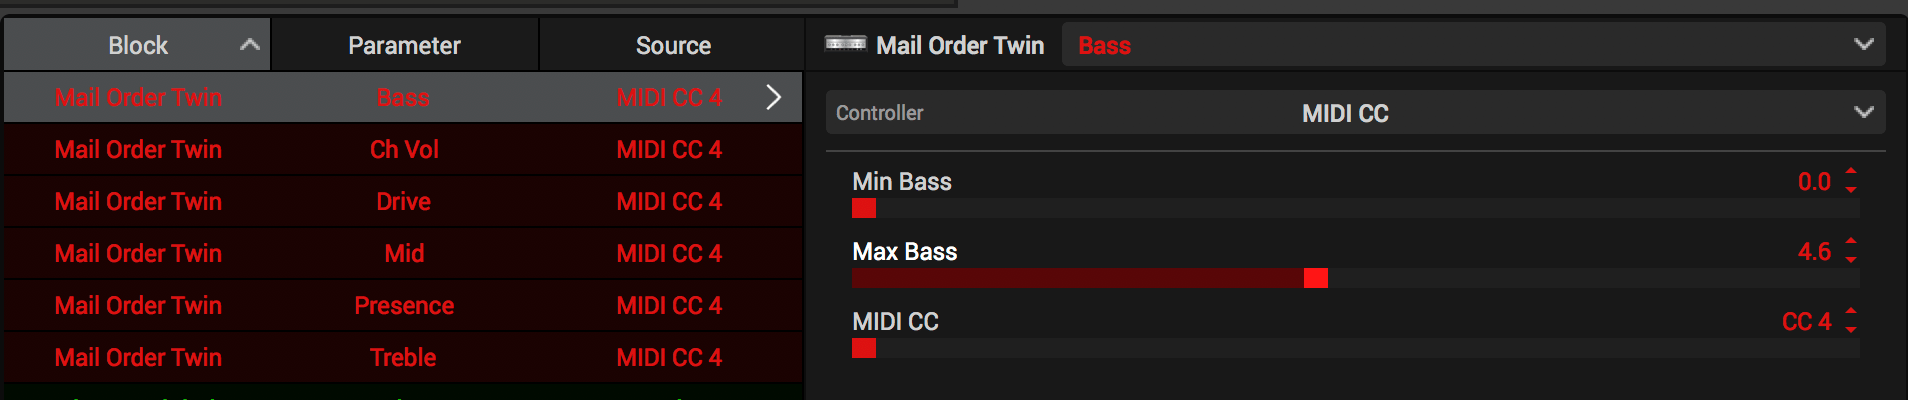This screenshot has height=400, width=1908.
Task: Sort by the Parameter column header
Action: pyautogui.click(x=404, y=45)
